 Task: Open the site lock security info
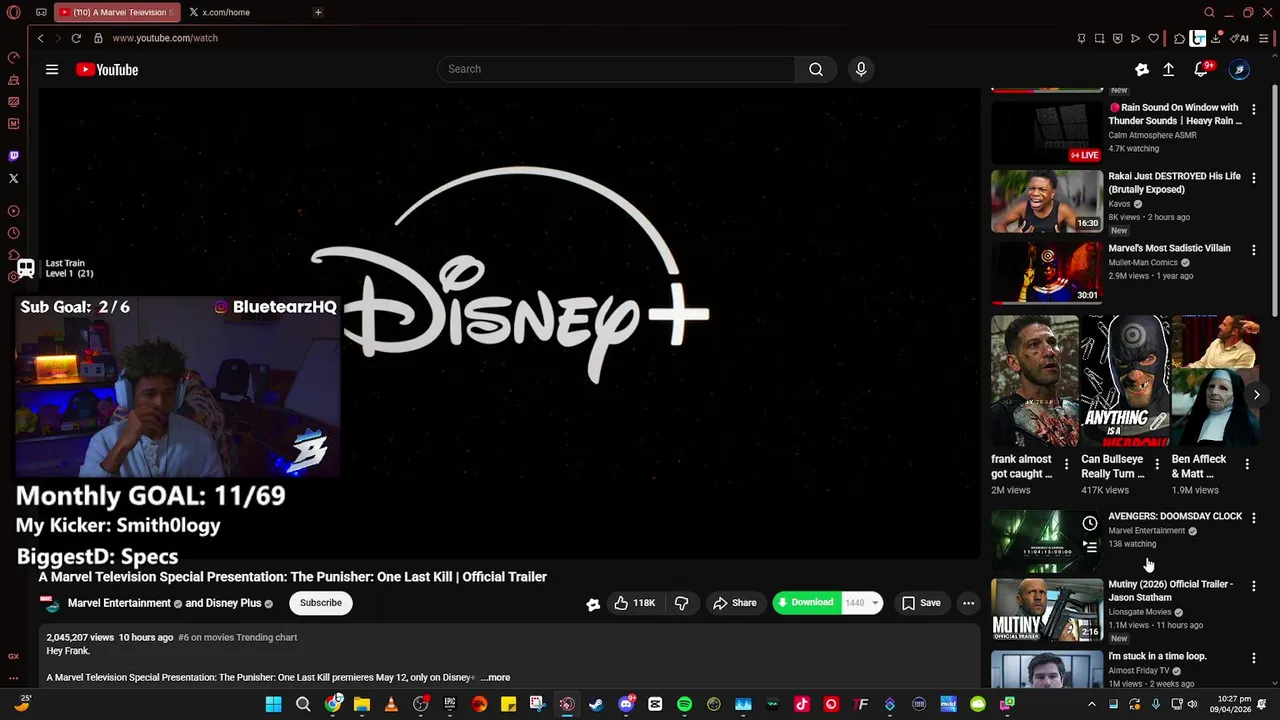point(98,38)
